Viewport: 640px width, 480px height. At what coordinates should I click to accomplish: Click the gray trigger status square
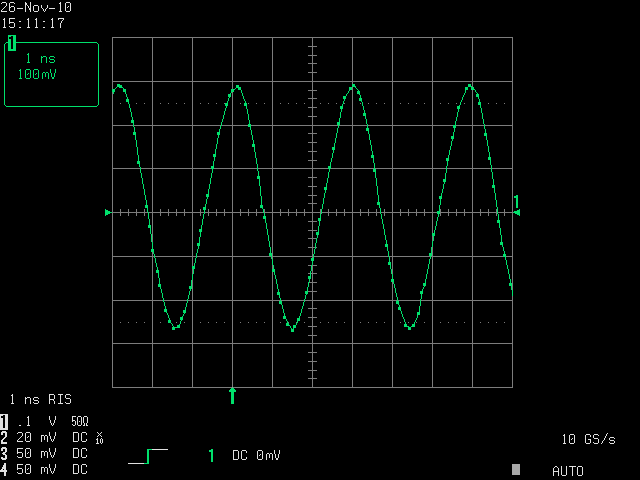516,469
